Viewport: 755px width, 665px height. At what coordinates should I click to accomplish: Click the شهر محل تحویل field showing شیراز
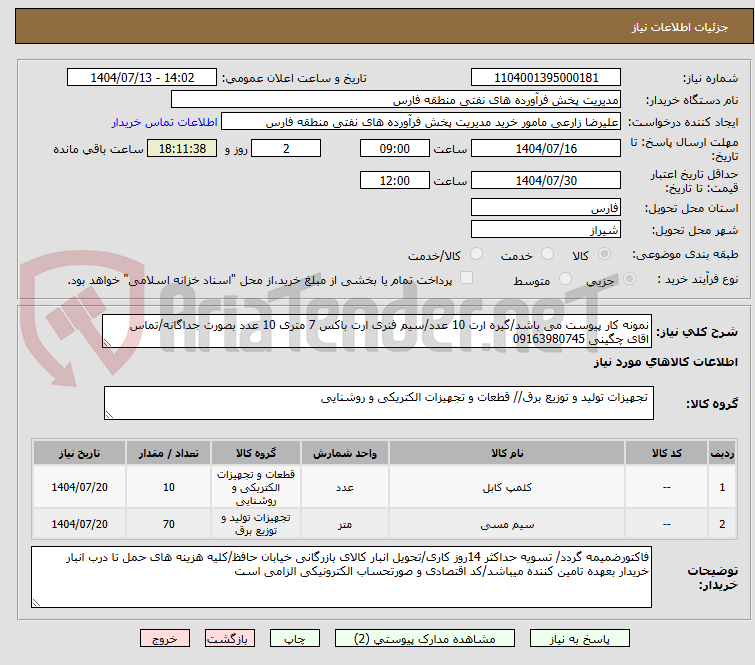tap(545, 230)
